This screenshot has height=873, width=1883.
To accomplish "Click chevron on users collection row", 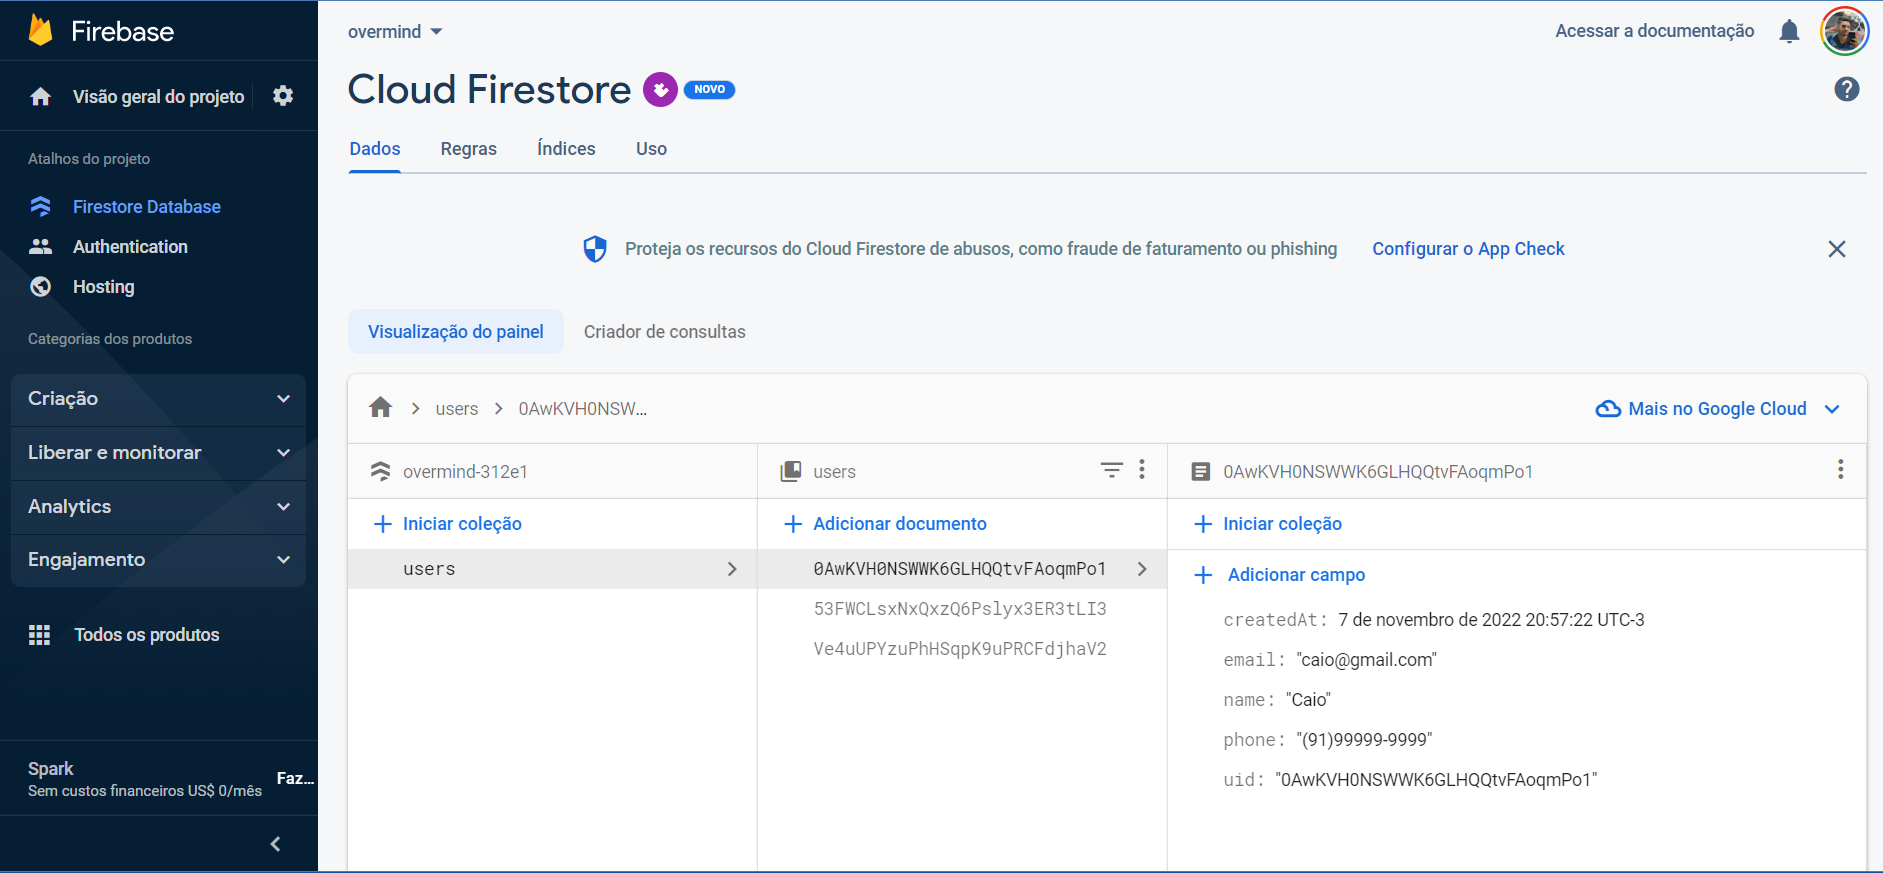I will tap(732, 569).
